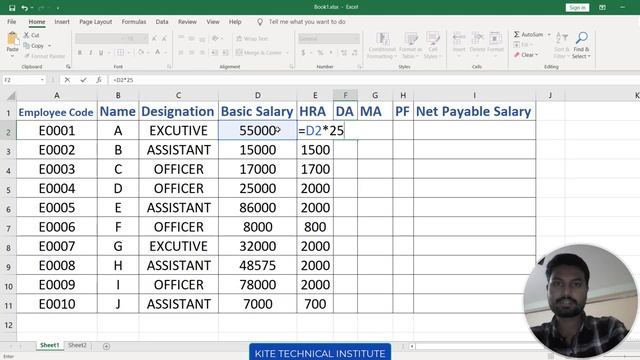The width and height of the screenshot is (640, 360).
Task: Cut the selection with scissors icon
Action: click(x=27, y=36)
